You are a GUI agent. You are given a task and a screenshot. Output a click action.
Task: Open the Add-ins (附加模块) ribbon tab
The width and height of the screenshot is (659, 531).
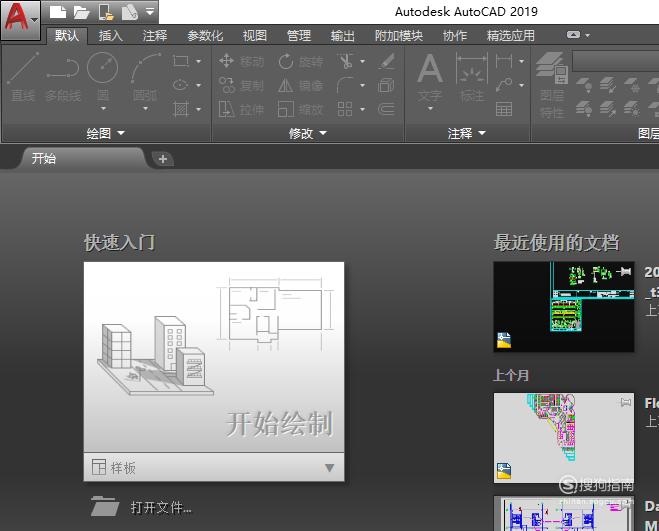pos(399,36)
